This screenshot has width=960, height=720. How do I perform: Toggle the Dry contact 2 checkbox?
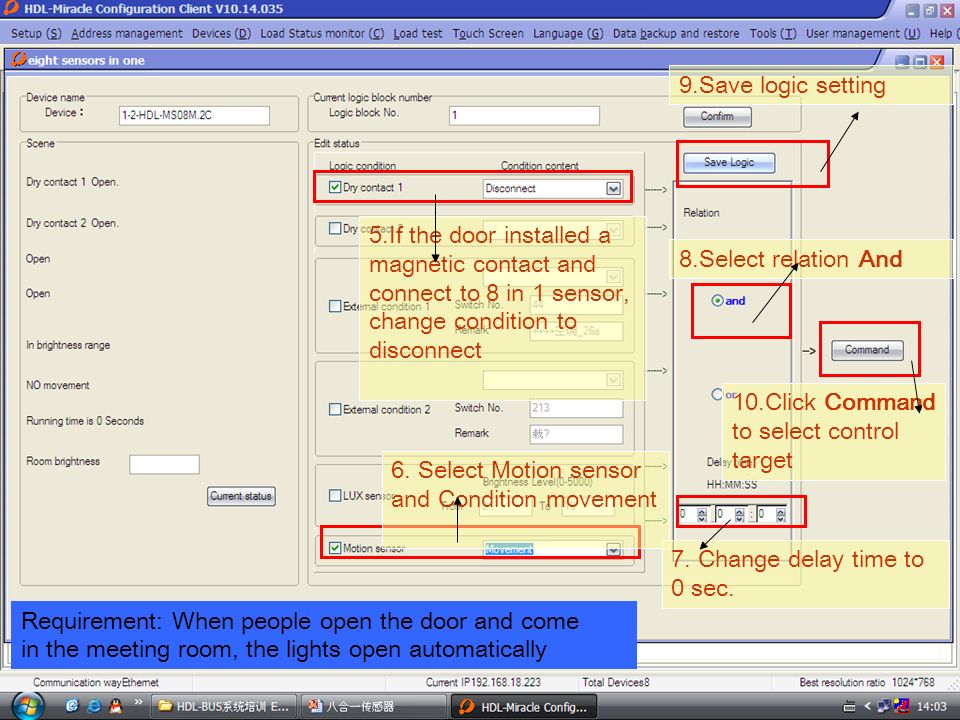click(335, 228)
